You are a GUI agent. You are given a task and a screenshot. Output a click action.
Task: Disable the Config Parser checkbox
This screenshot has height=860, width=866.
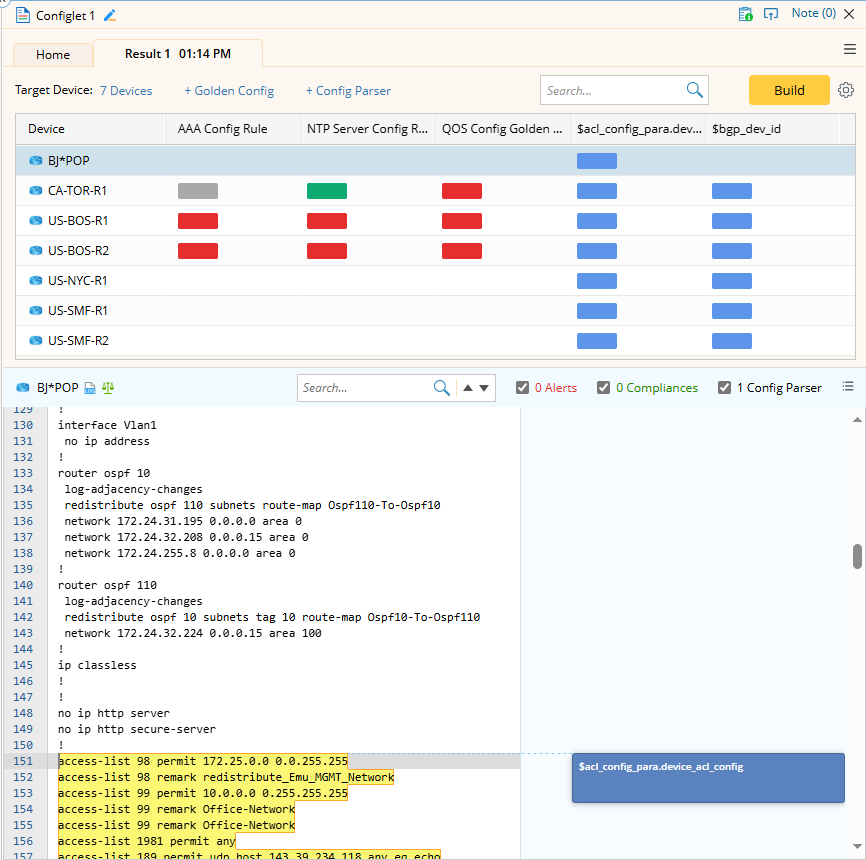click(x=725, y=388)
